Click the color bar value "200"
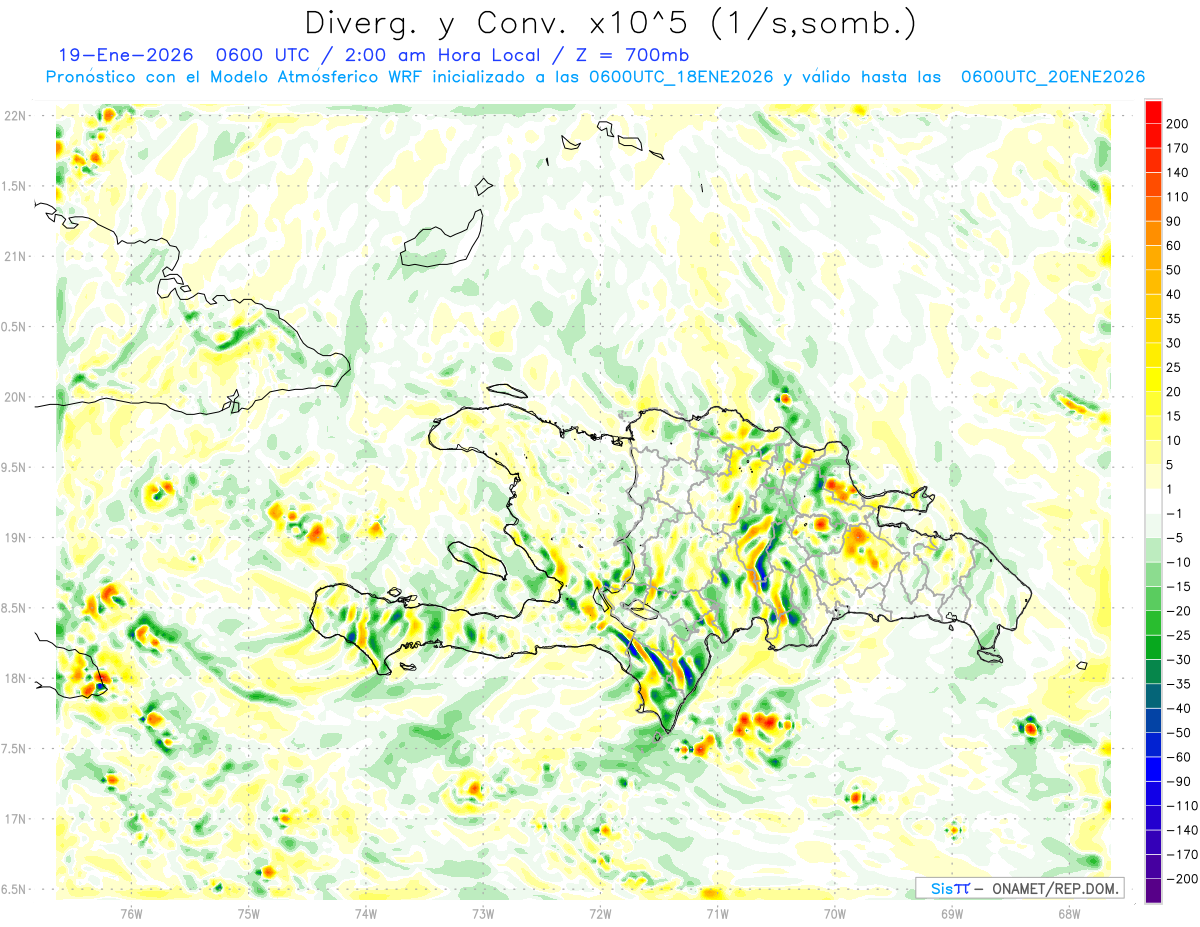This screenshot has width=1200, height=927. pos(1178,124)
